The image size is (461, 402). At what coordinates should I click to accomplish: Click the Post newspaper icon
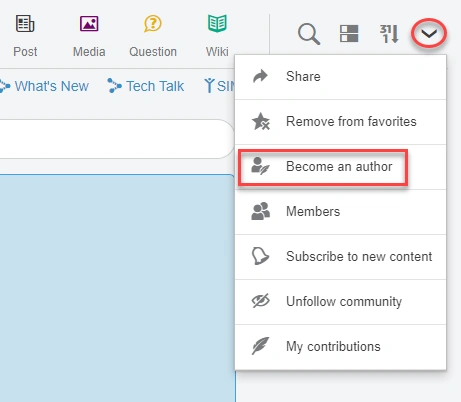(x=25, y=24)
